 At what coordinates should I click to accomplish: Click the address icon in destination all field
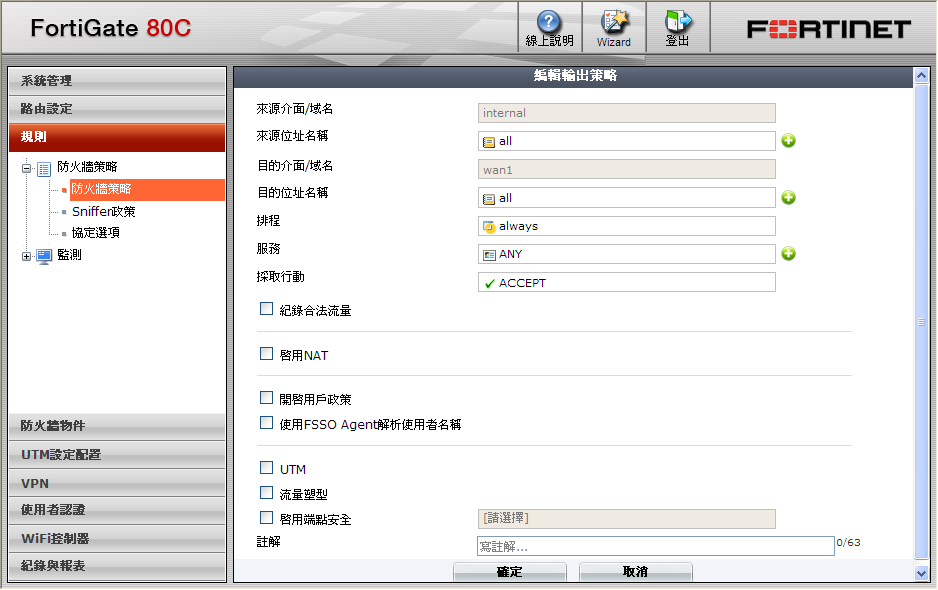(489, 199)
